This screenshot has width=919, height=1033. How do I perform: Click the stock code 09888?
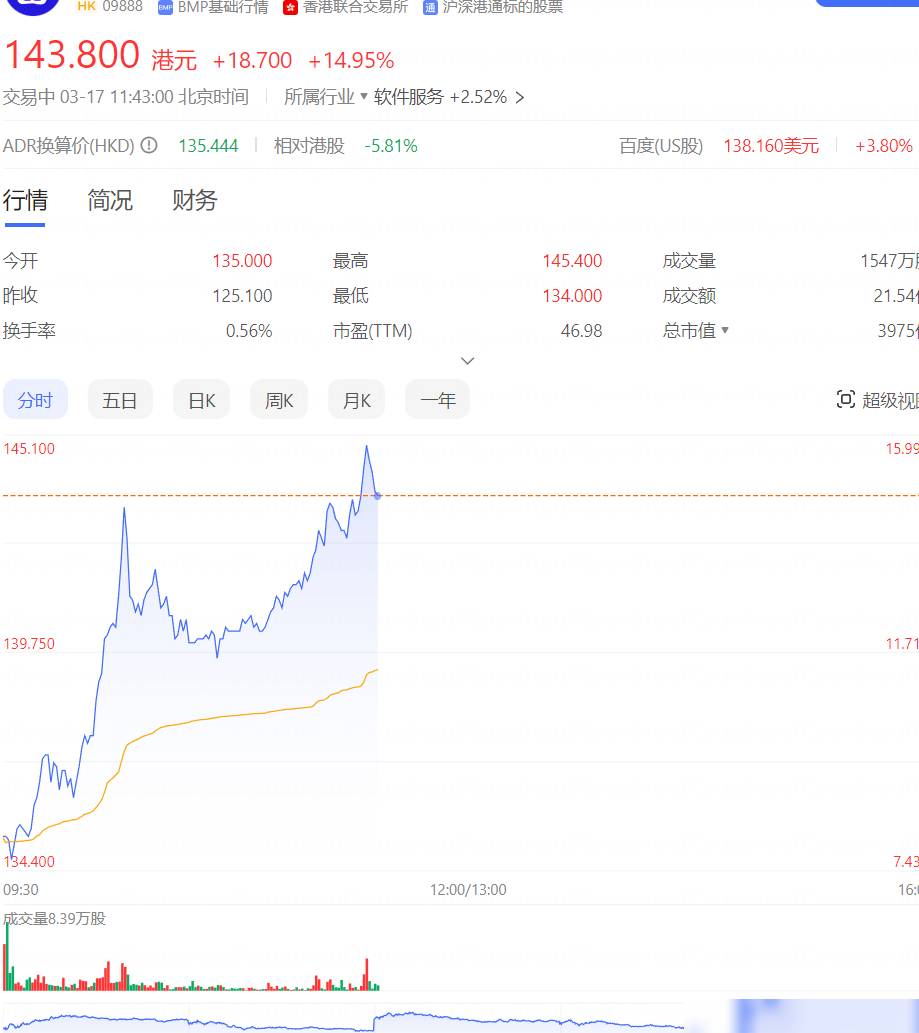coord(123,7)
